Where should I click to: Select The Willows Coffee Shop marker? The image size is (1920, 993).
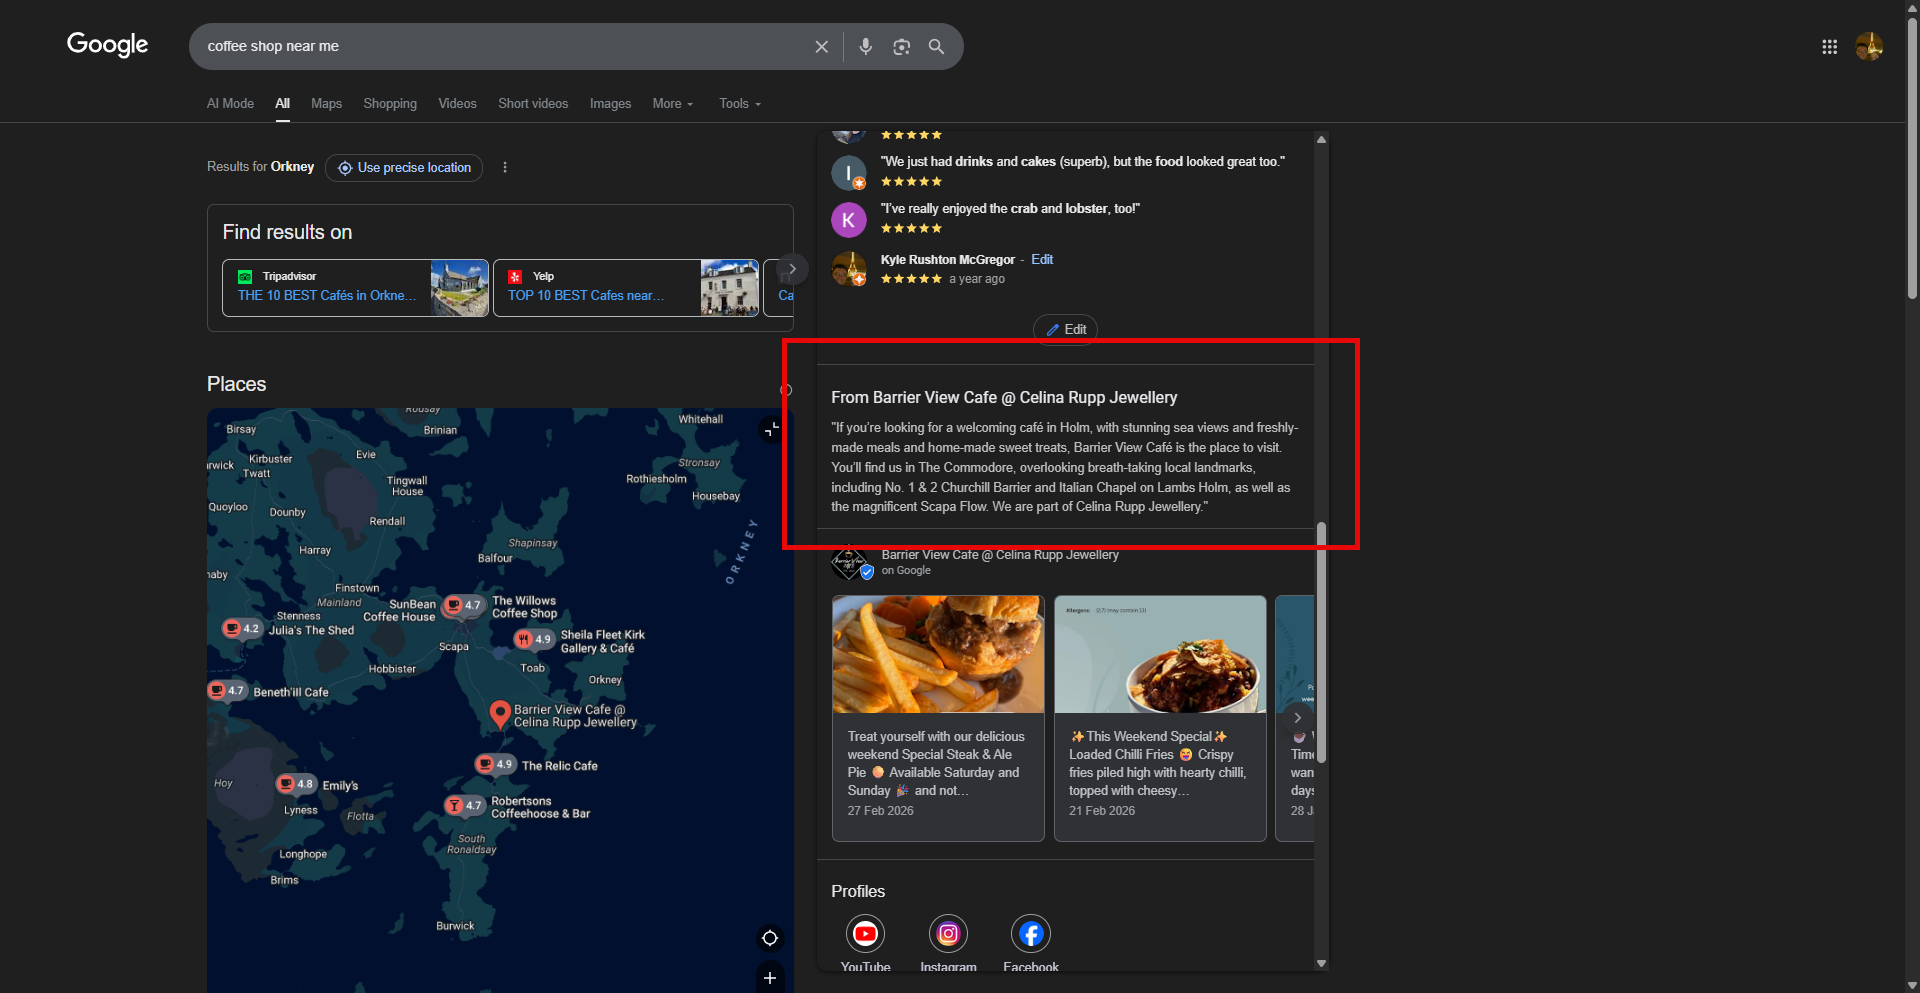click(x=463, y=606)
